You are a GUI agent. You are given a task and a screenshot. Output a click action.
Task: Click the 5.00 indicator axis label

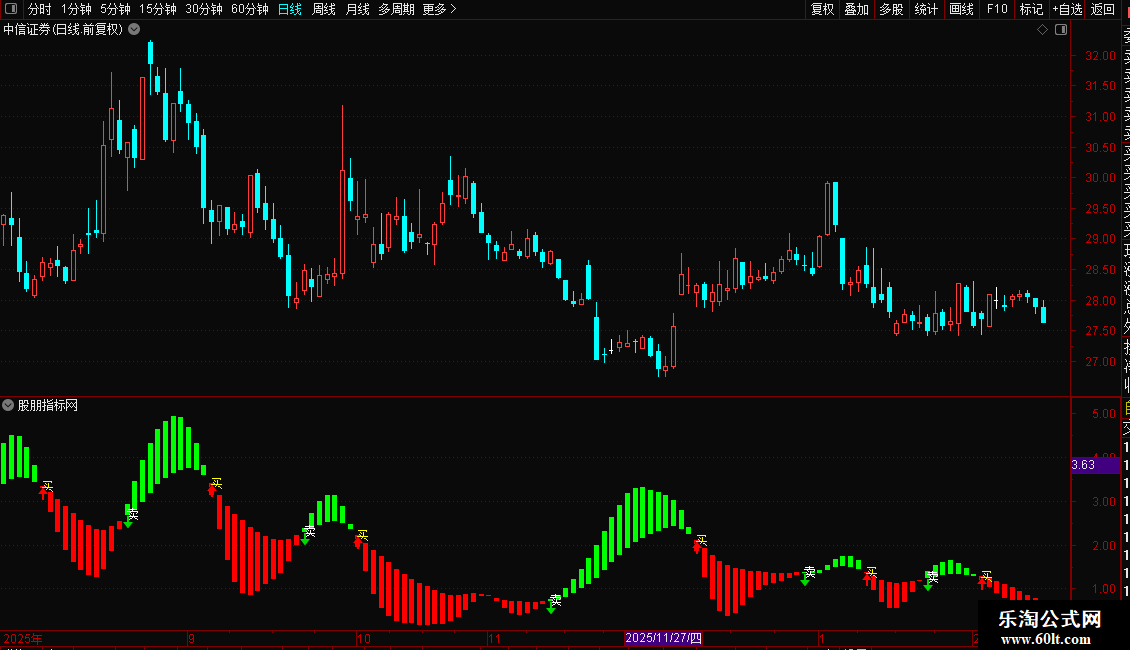coord(1104,414)
